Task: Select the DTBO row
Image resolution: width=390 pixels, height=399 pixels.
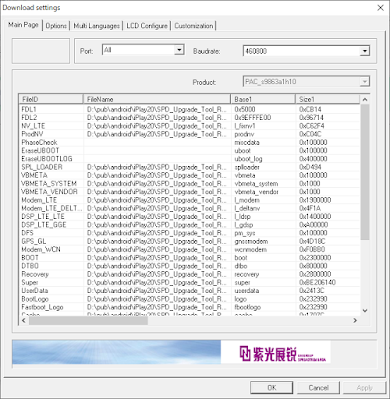Action: pyautogui.click(x=189, y=266)
